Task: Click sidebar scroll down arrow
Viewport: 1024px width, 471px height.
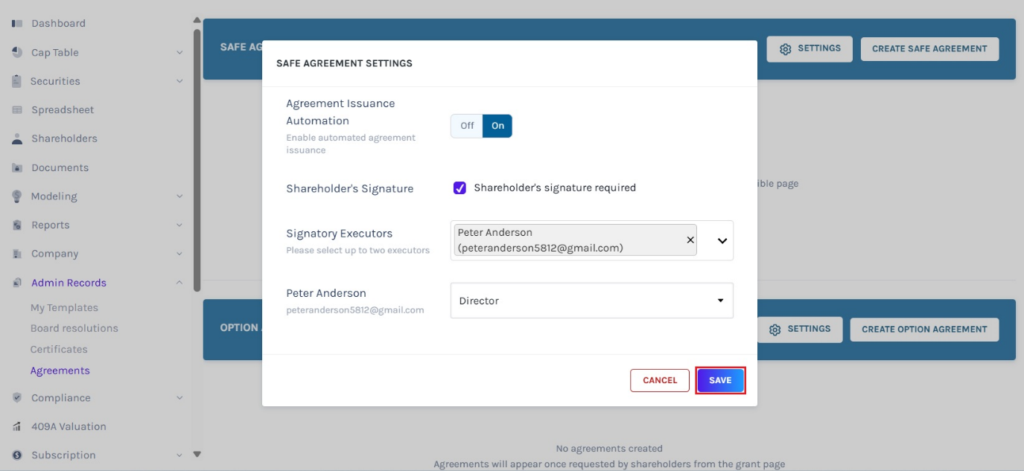Action: point(197,454)
